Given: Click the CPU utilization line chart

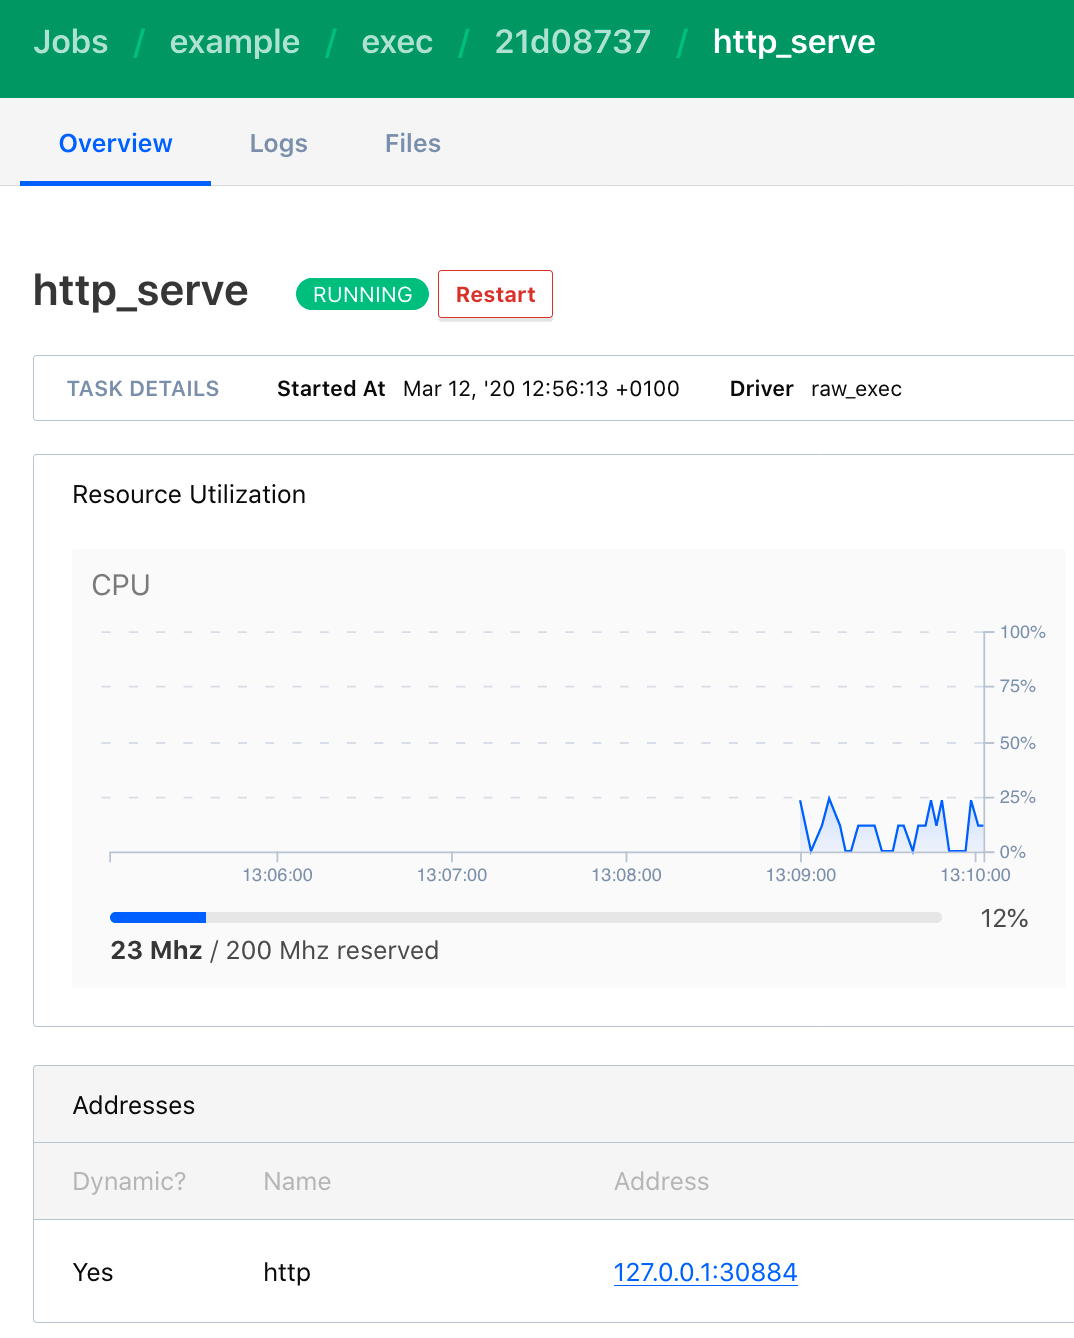Looking at the screenshot, I should (x=546, y=741).
